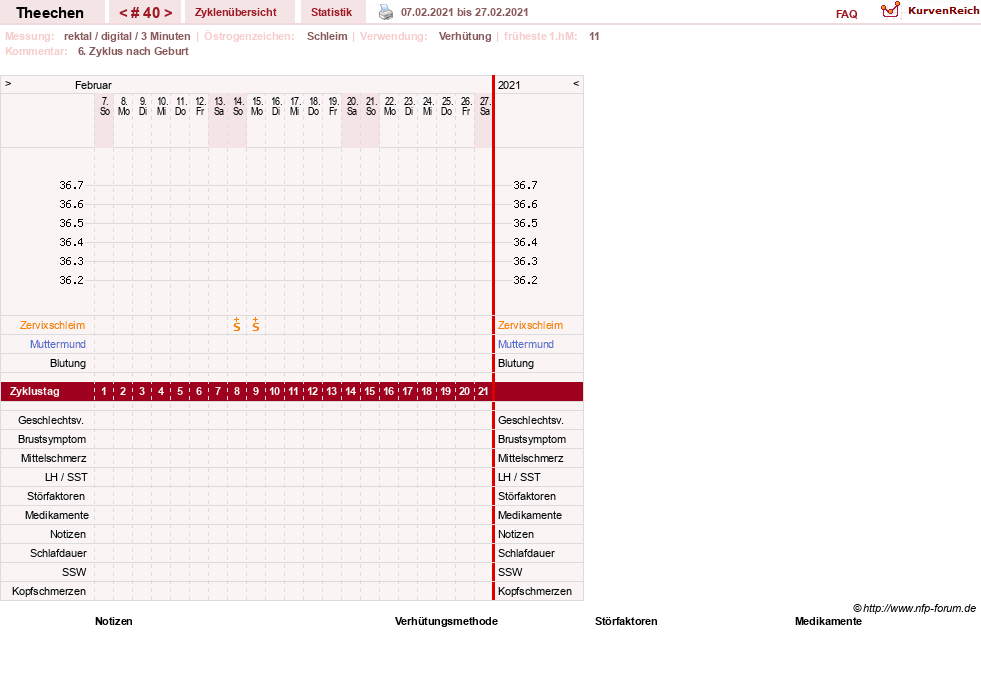
Task: Click the S+ mucus symbol on cycle day 9
Action: coord(256,325)
